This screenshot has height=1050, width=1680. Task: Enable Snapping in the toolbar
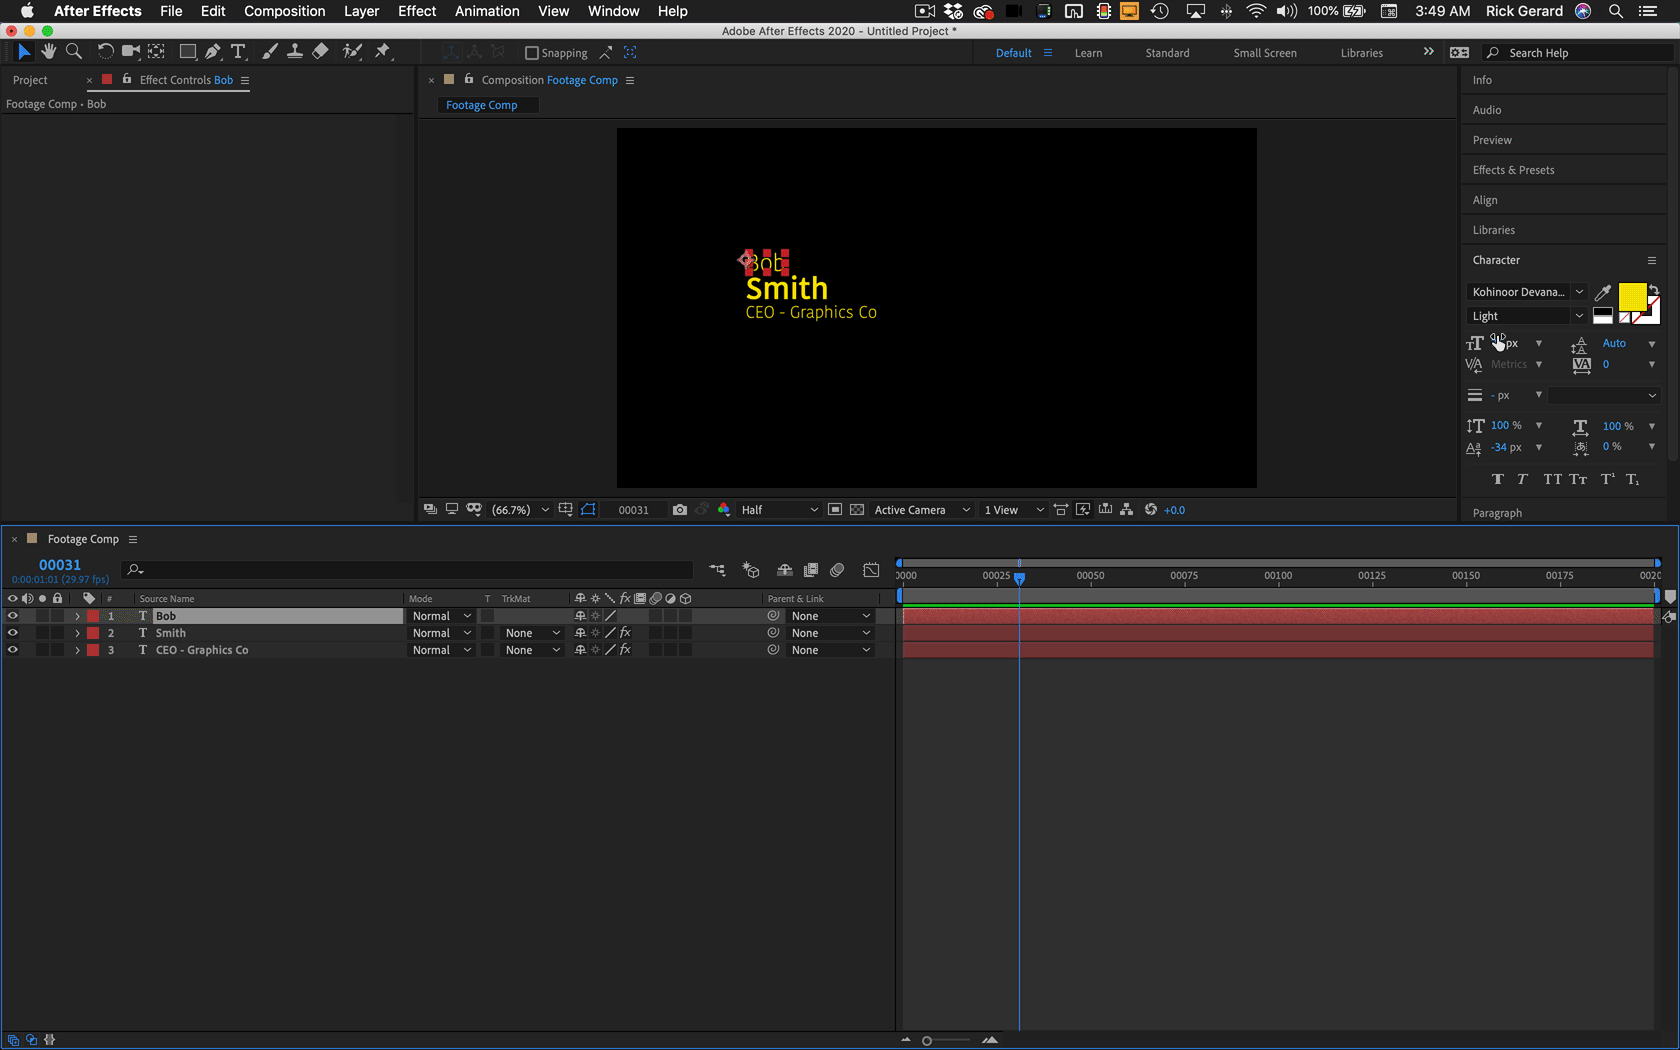[x=531, y=52]
